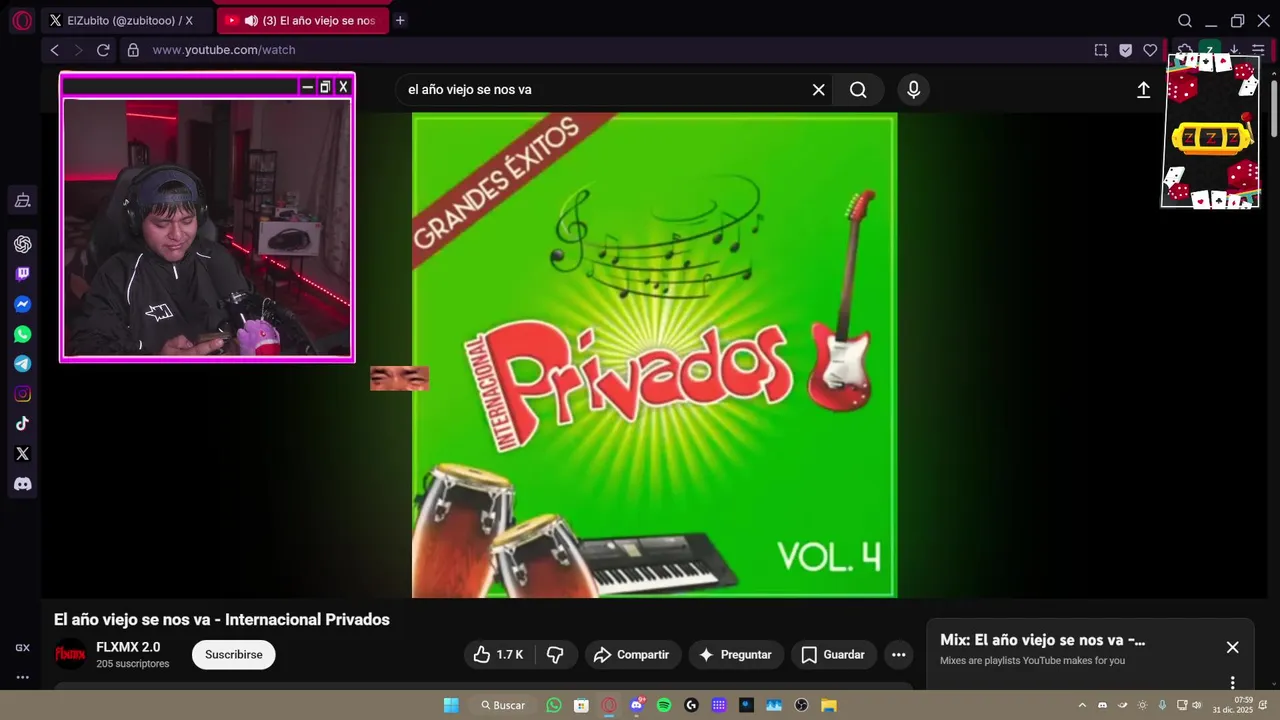Start voice search with the microphone
The width and height of the screenshot is (1280, 720).
pos(913,90)
